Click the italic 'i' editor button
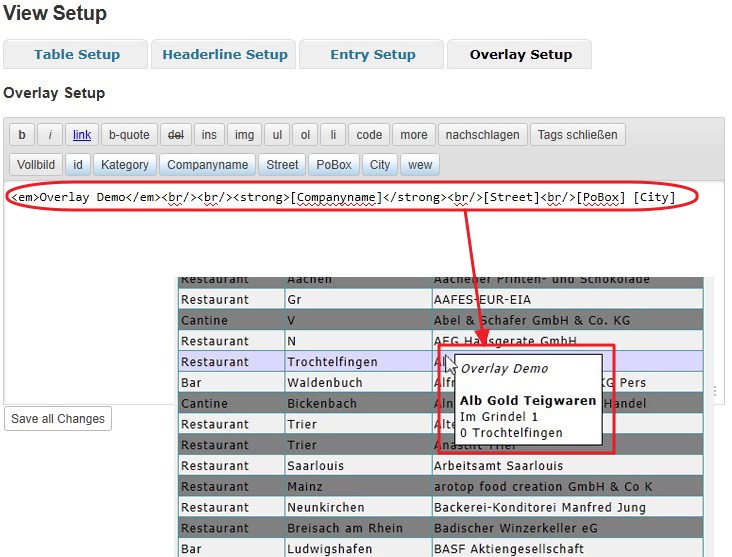The width and height of the screenshot is (732, 557). coord(49,135)
